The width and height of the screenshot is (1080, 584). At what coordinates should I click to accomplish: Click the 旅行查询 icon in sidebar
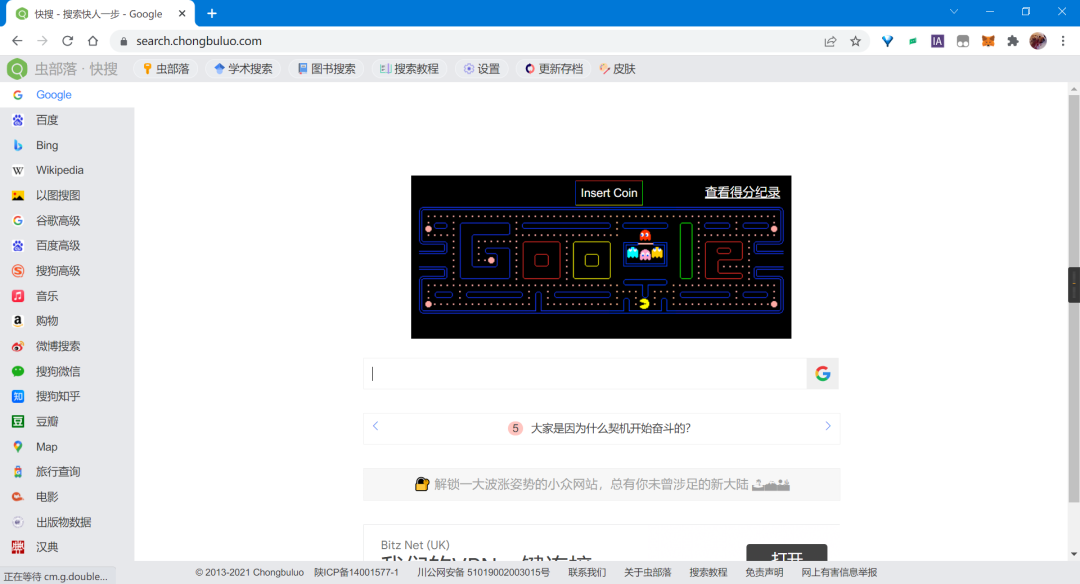18,472
